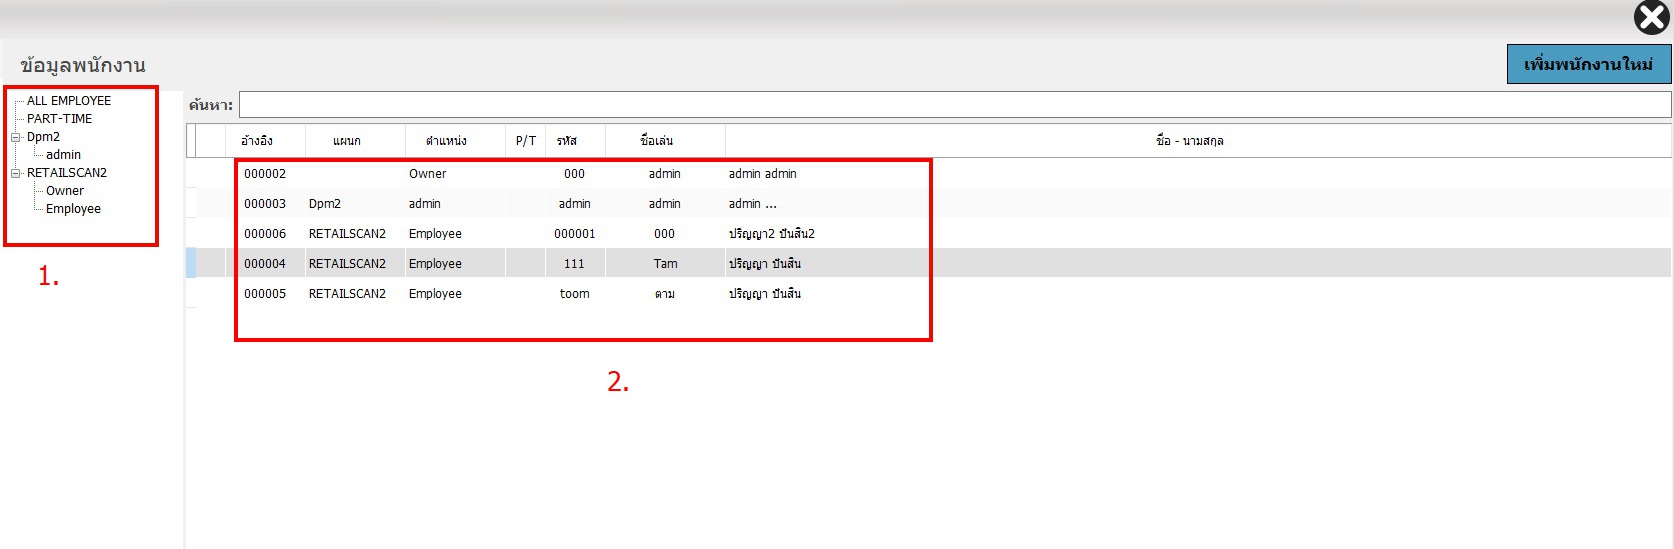Sort by the ชื่อ - นามสกุล column header
The image size is (1674, 549).
(x=1198, y=141)
